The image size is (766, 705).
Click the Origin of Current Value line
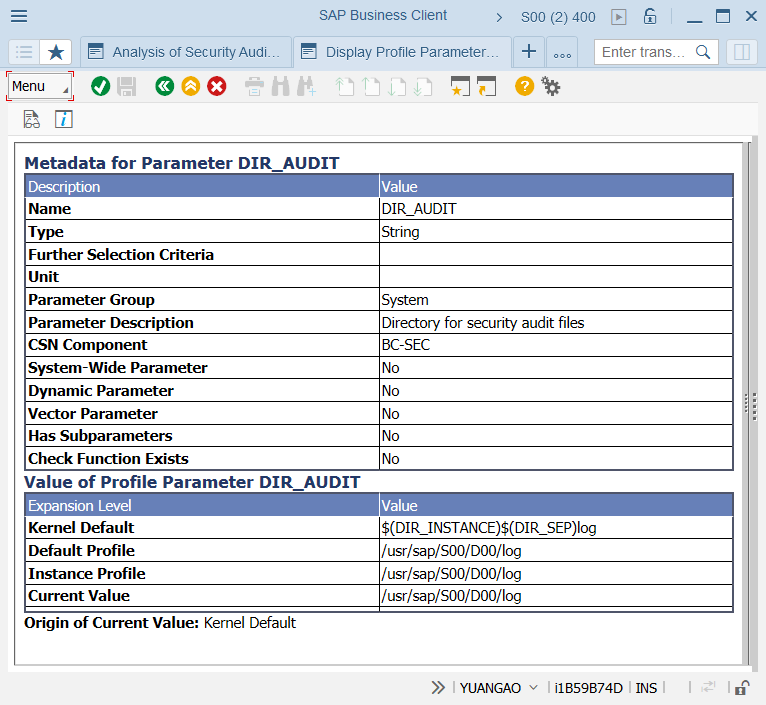(160, 623)
